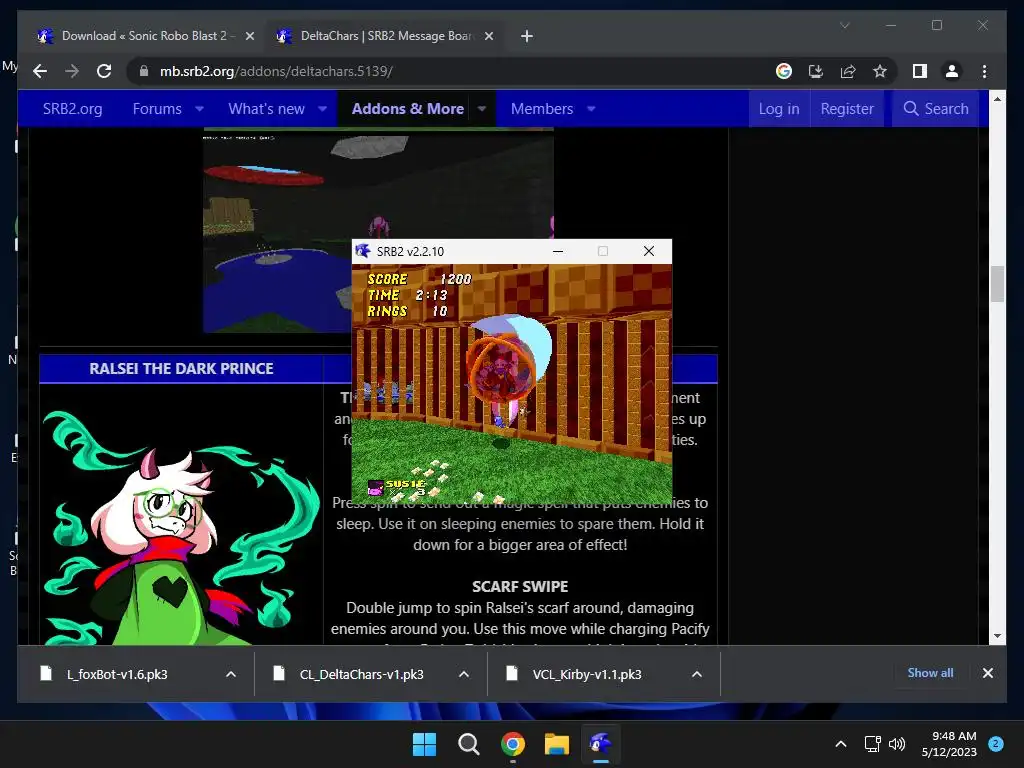Bookmark this page with star
This screenshot has width=1024, height=768.
880,71
